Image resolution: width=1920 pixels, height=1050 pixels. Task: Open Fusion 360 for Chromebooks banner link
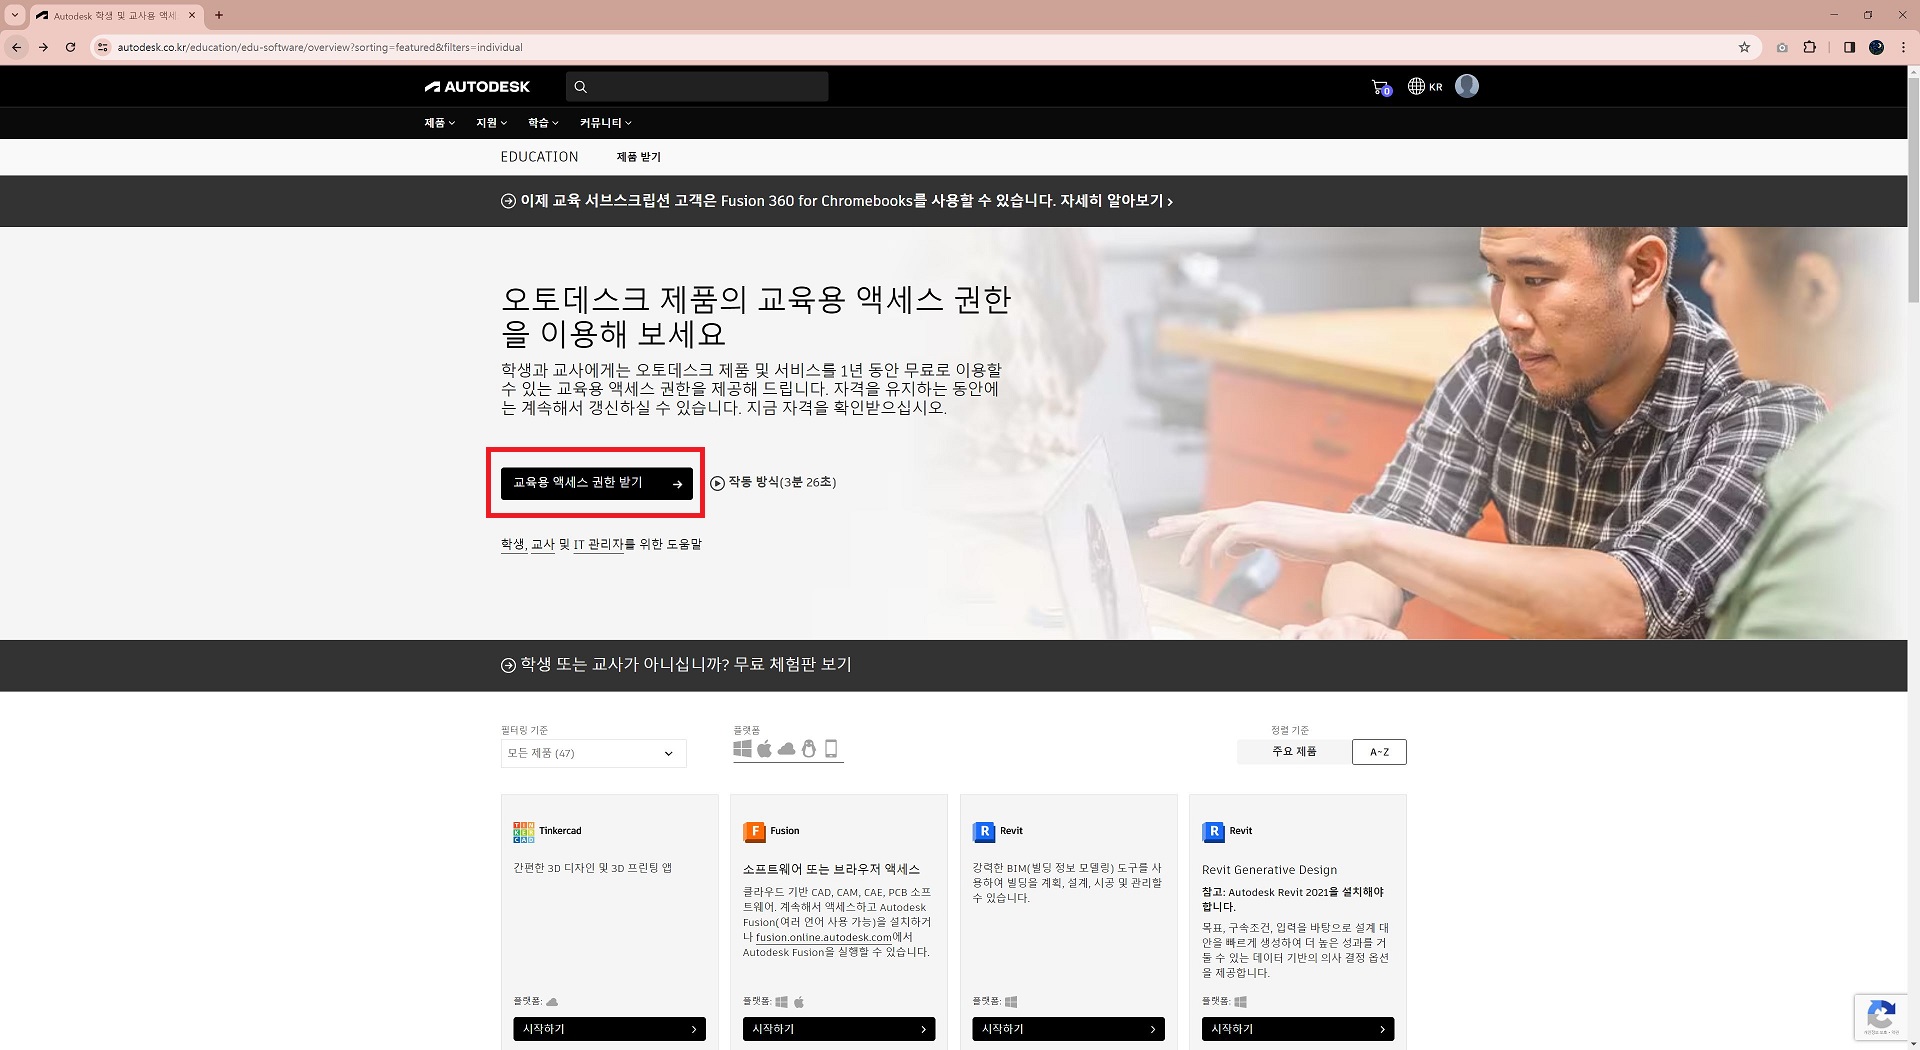pos(836,201)
